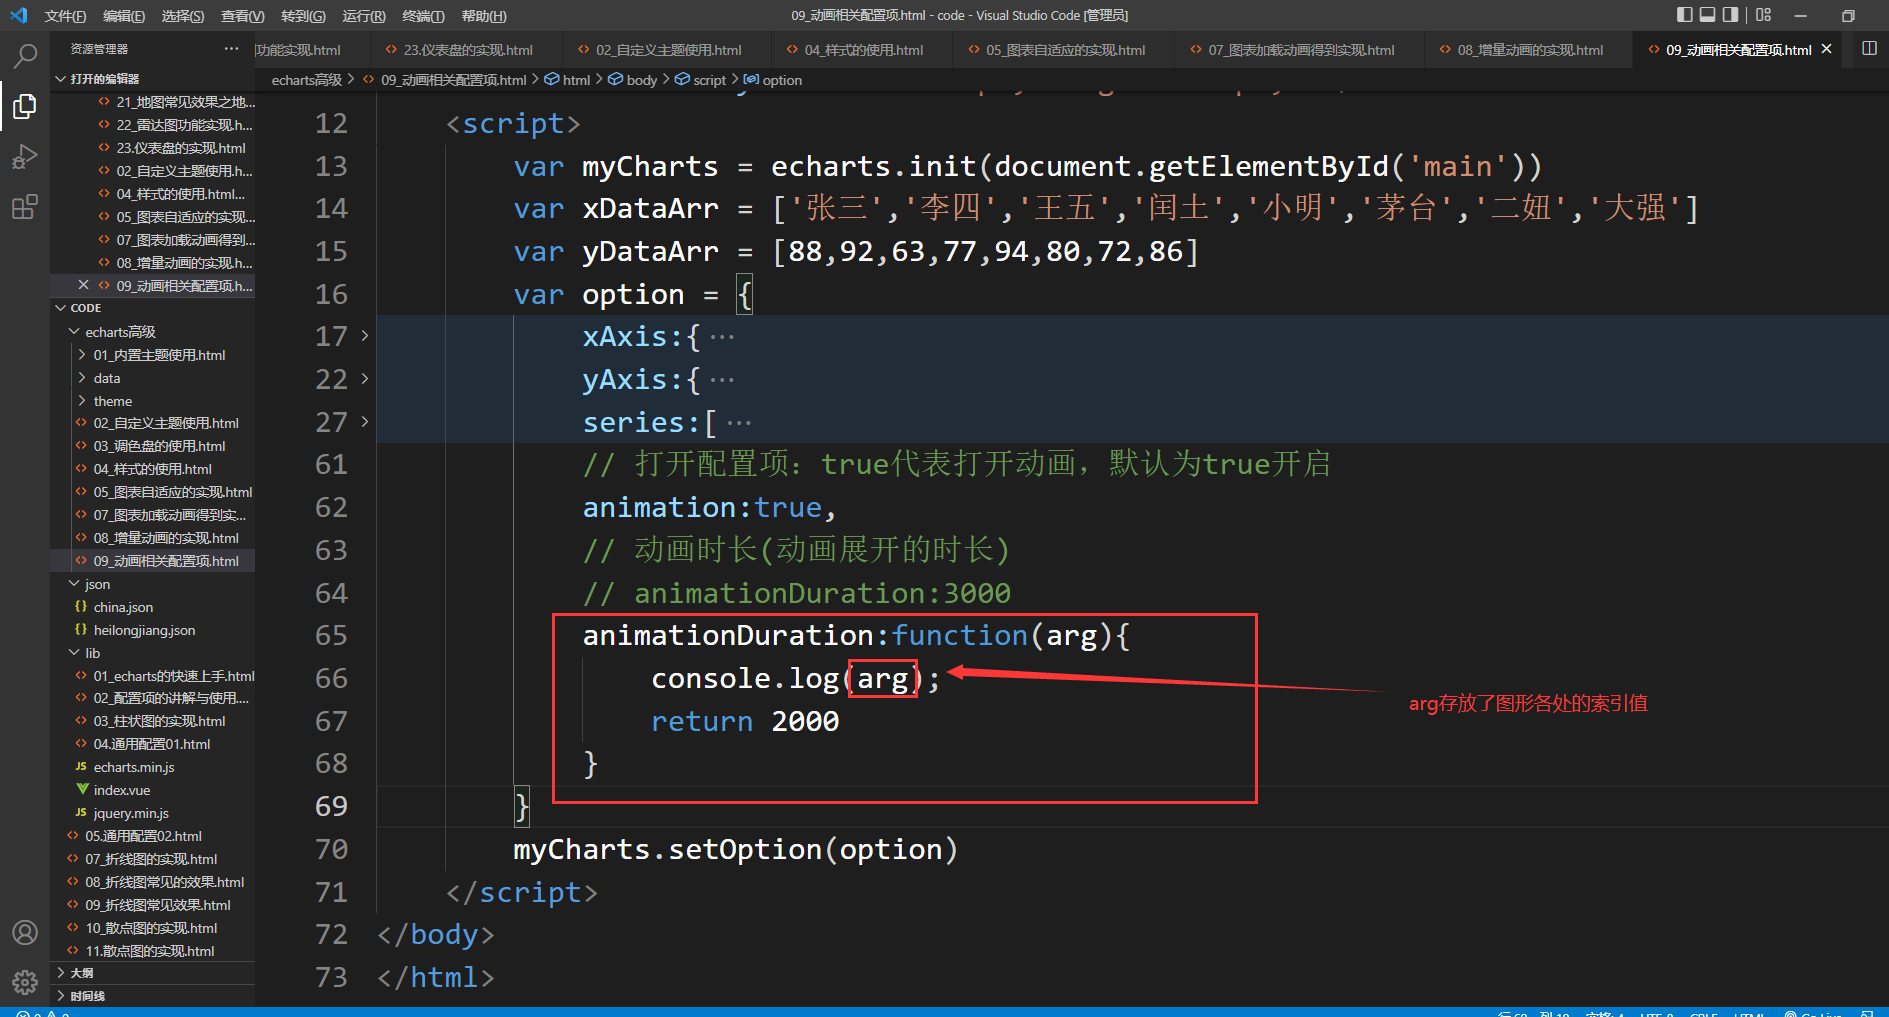Open the Search view in activity bar
The height and width of the screenshot is (1017, 1889).
click(x=25, y=55)
